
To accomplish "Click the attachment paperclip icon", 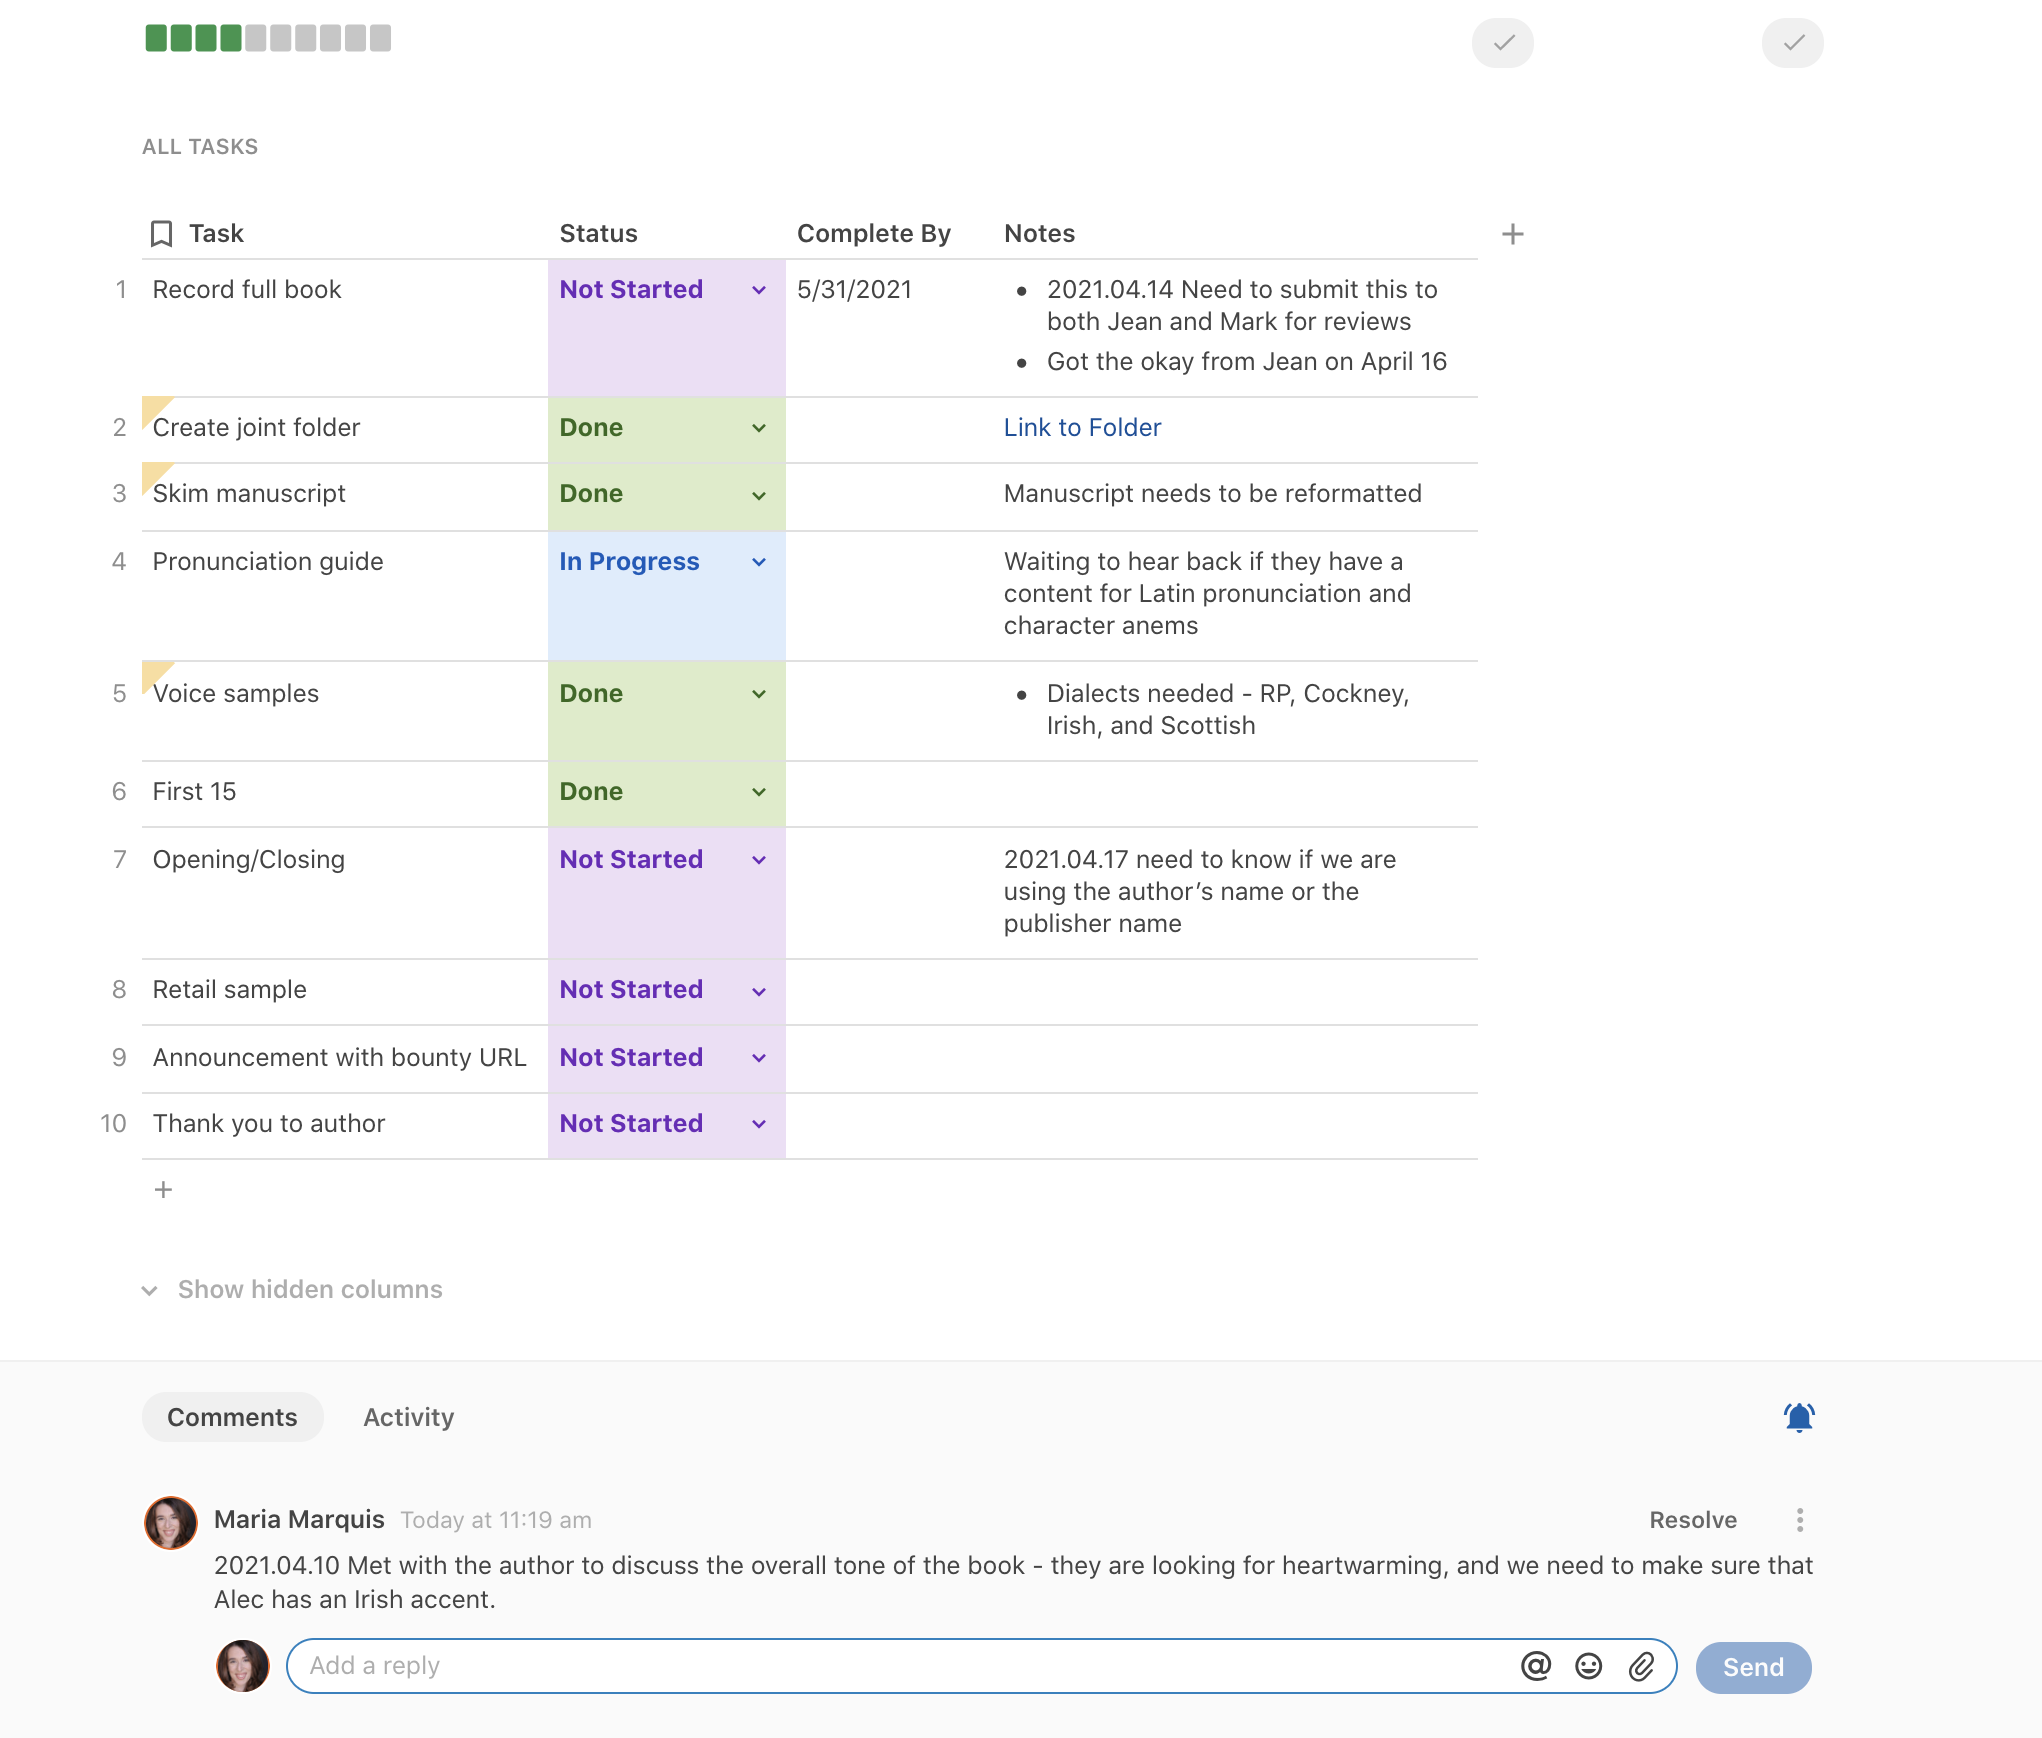I will tap(1641, 1666).
